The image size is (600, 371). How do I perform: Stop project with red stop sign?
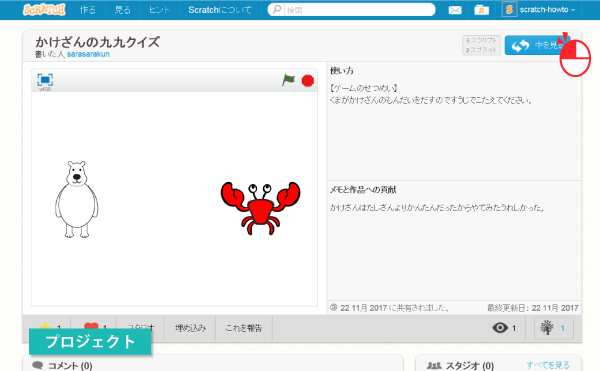tap(308, 81)
